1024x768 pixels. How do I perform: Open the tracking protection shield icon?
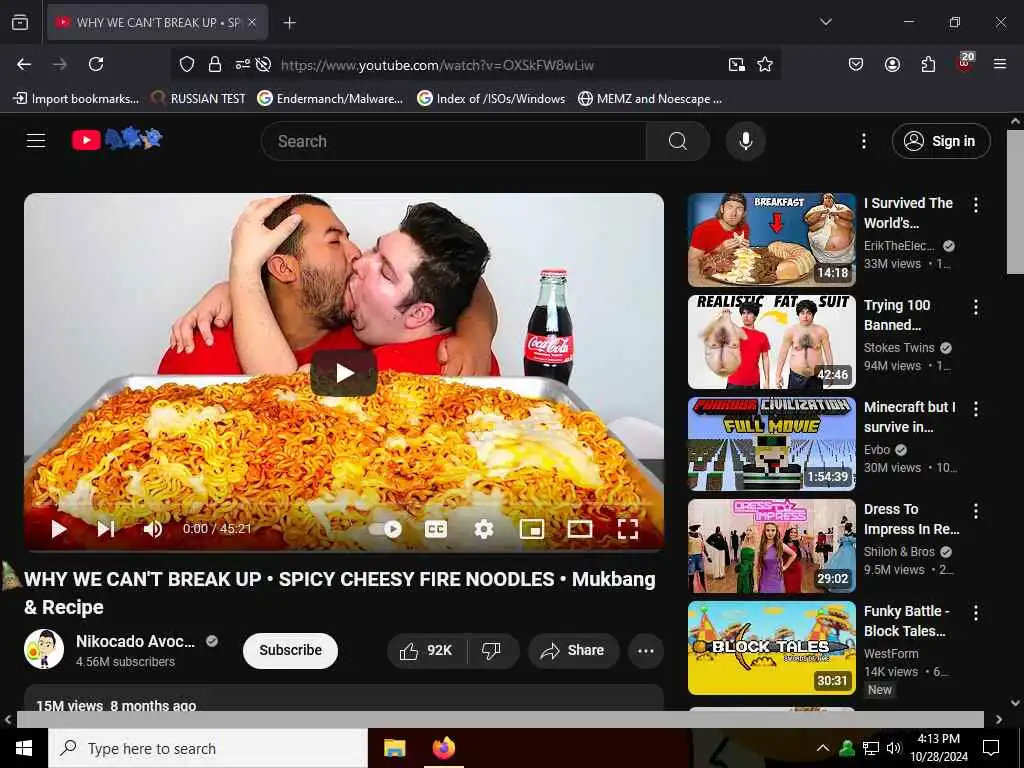pos(187,64)
